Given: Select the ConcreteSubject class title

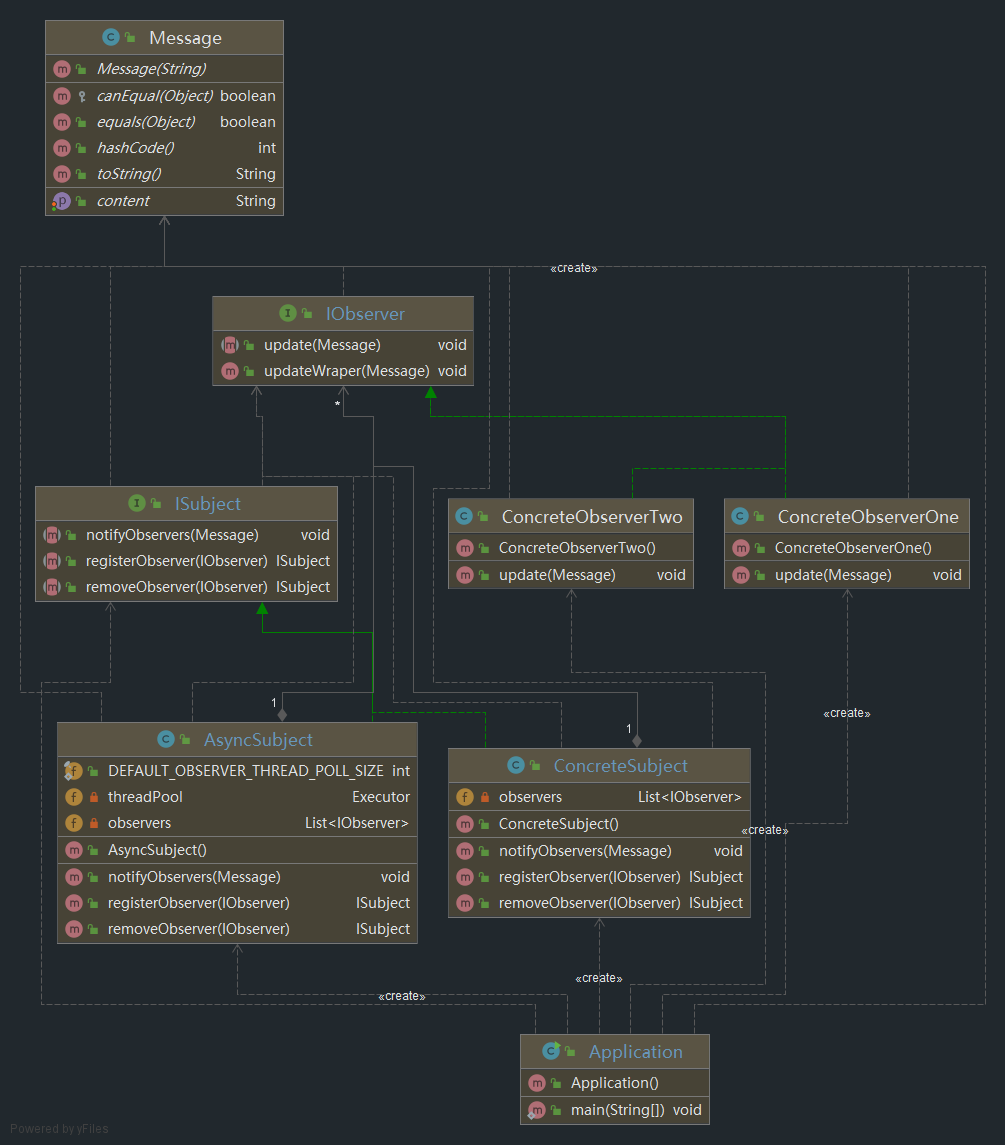Looking at the screenshot, I should pyautogui.click(x=620, y=766).
